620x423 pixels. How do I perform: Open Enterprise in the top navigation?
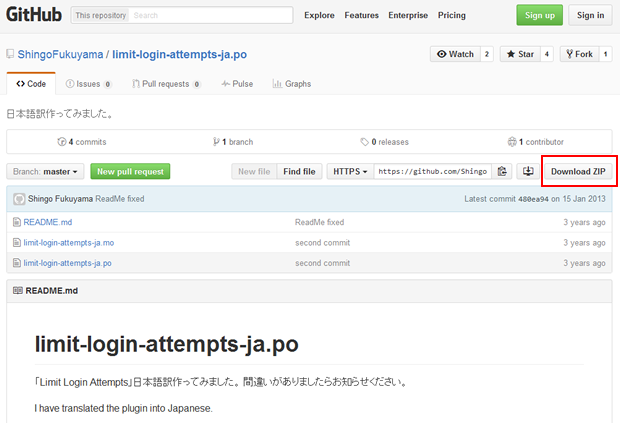(408, 15)
